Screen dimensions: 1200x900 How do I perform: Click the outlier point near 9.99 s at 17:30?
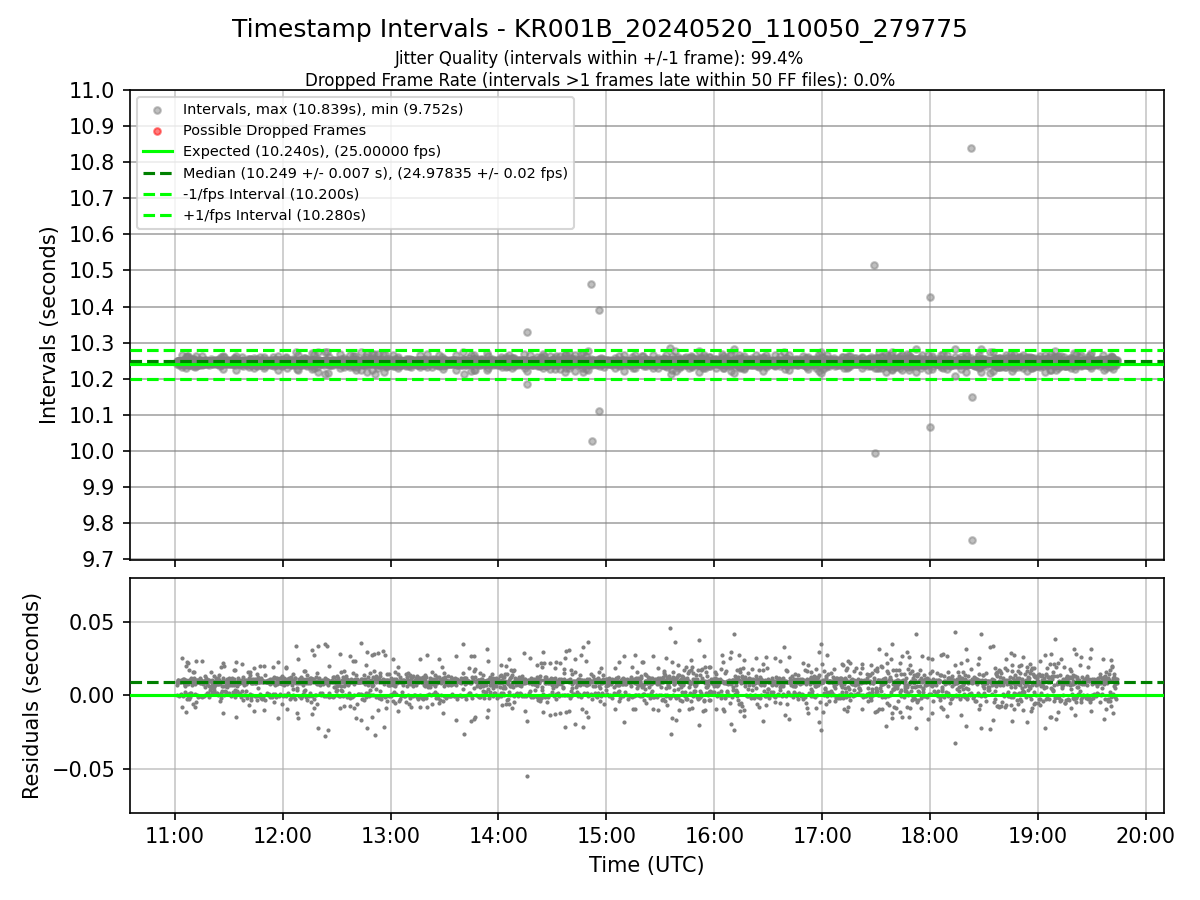[875, 453]
